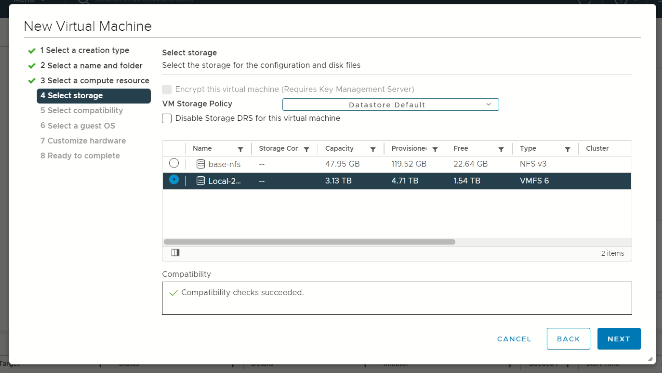The width and height of the screenshot is (662, 373).
Task: Select the base-nfs datastore radio button
Action: click(x=174, y=163)
